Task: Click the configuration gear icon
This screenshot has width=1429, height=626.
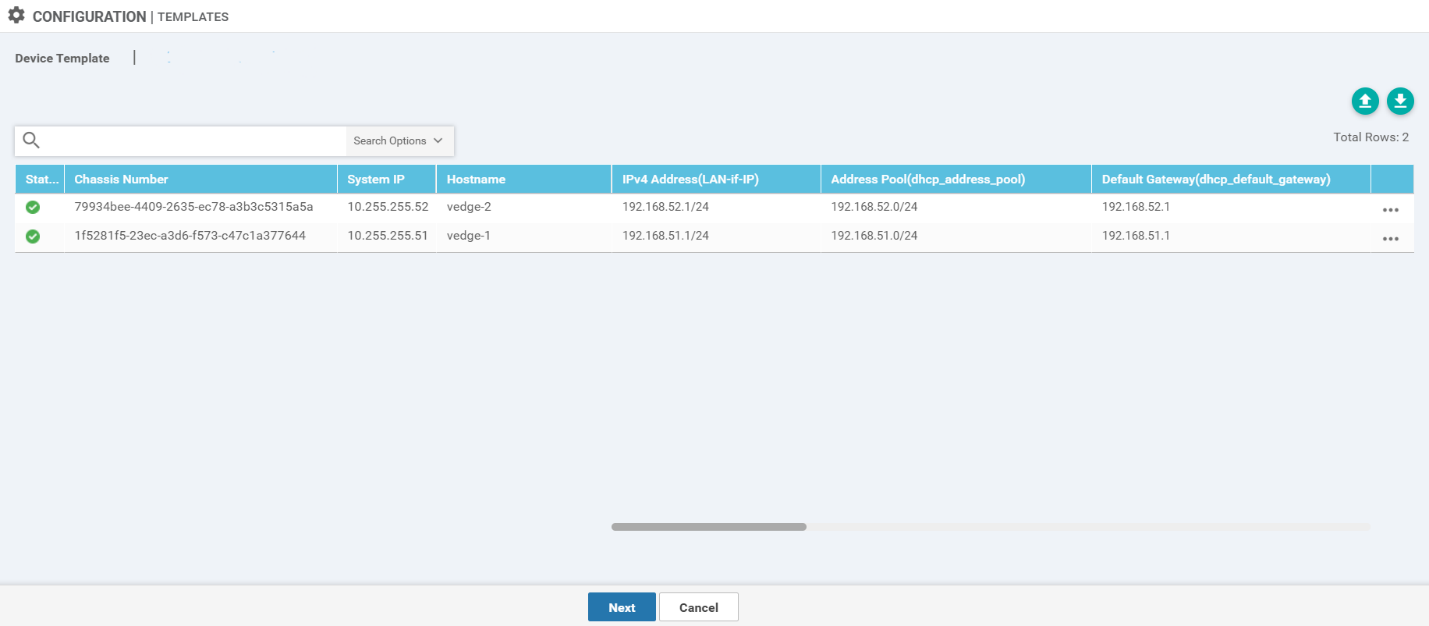Action: pyautogui.click(x=16, y=16)
